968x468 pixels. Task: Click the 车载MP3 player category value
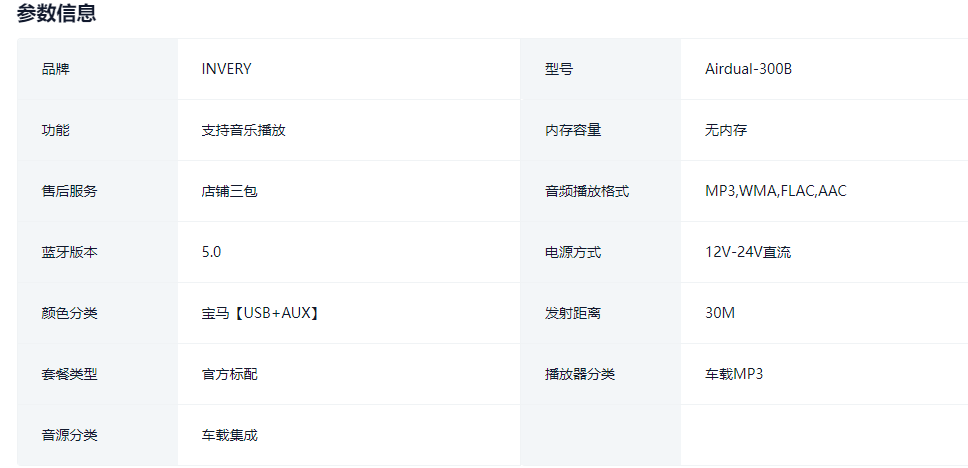click(734, 374)
